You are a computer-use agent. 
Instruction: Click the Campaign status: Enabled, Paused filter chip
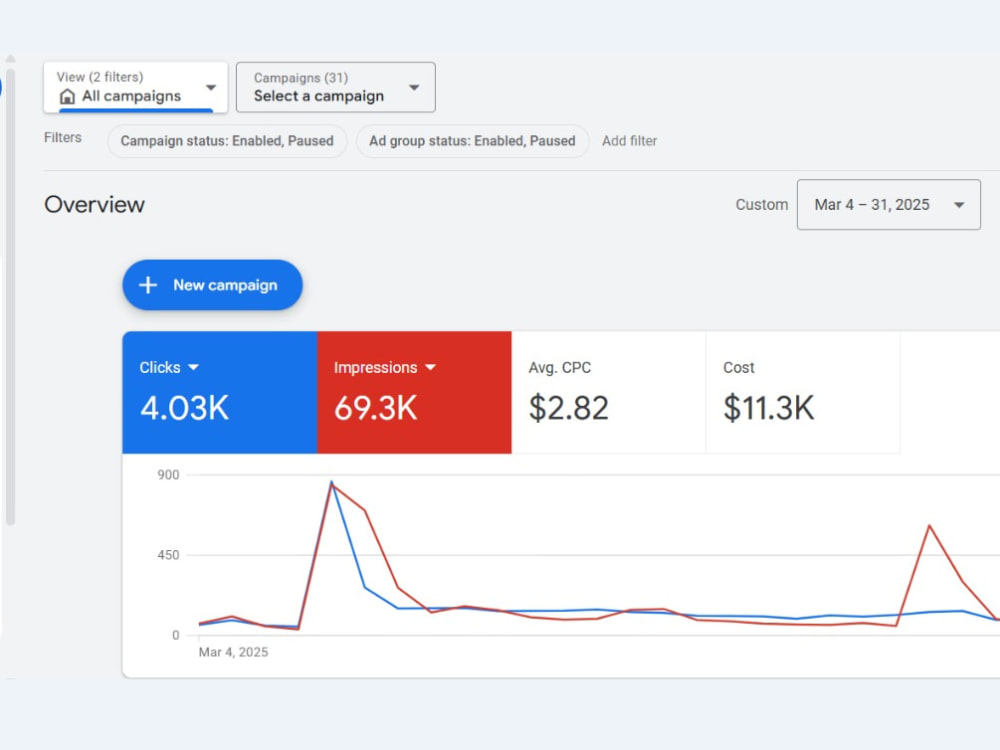227,141
